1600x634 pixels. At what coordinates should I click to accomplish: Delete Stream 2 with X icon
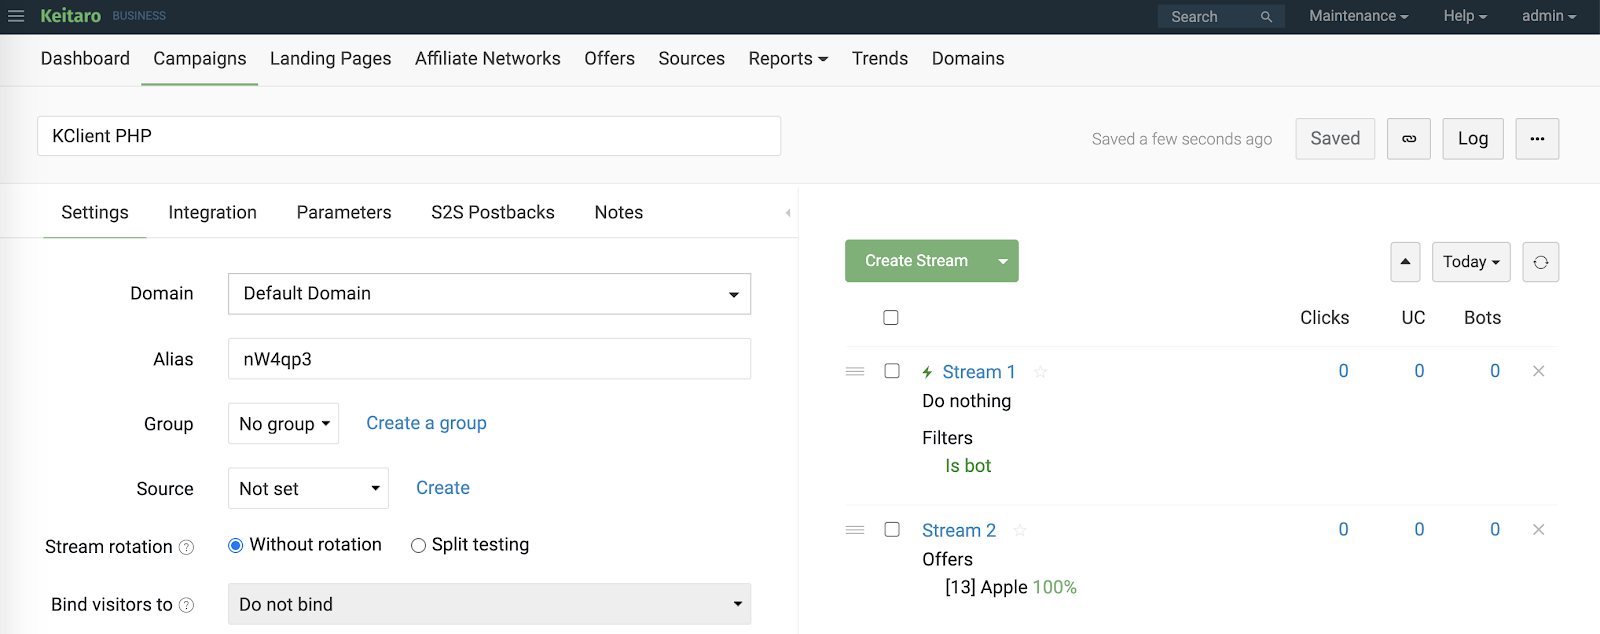1538,530
